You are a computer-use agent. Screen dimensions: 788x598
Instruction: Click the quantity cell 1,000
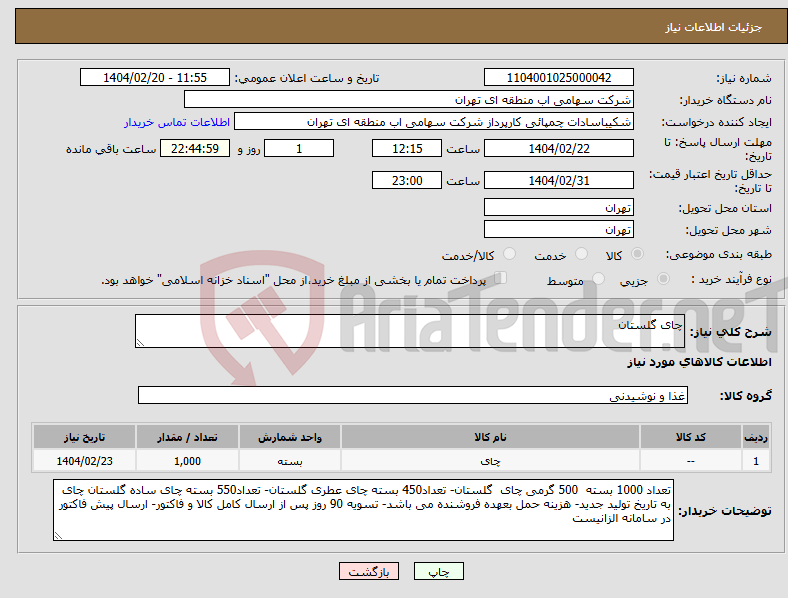click(x=187, y=461)
